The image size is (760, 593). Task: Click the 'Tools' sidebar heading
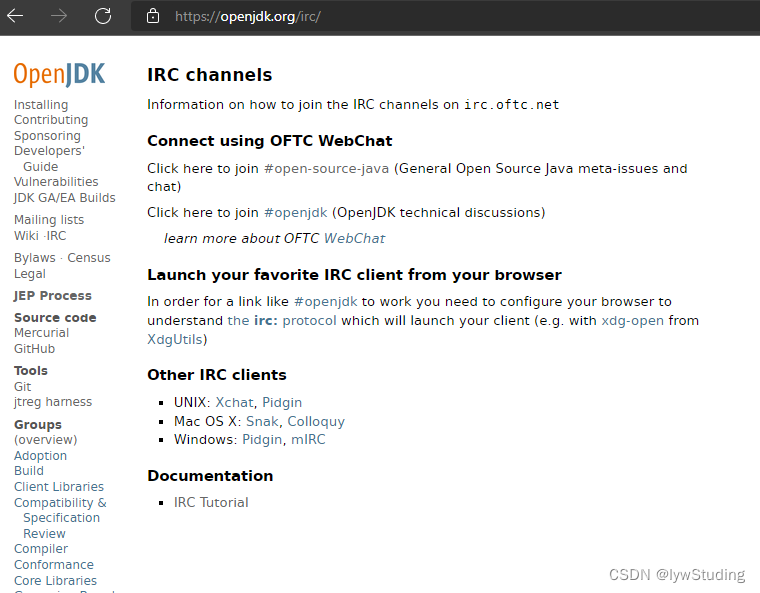click(31, 371)
